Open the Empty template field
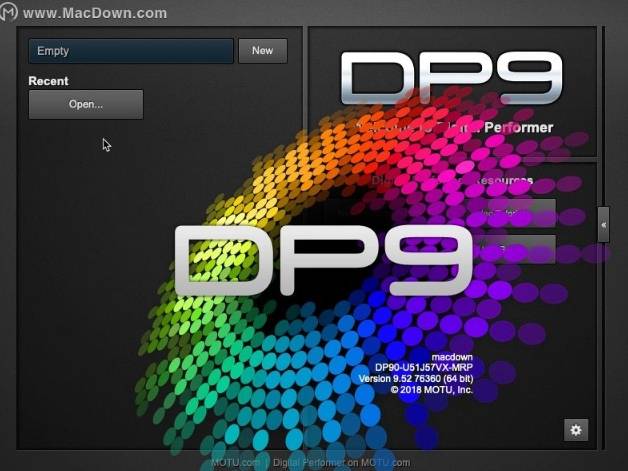Viewport: 628px width, 471px height. 131,51
